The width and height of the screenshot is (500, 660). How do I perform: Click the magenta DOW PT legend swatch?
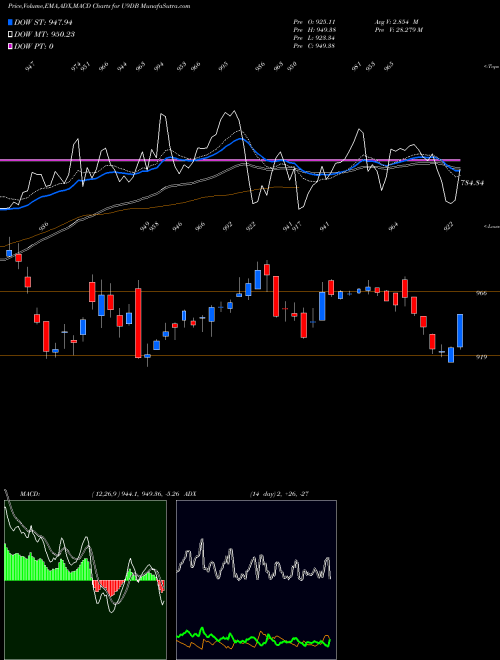coord(11,46)
